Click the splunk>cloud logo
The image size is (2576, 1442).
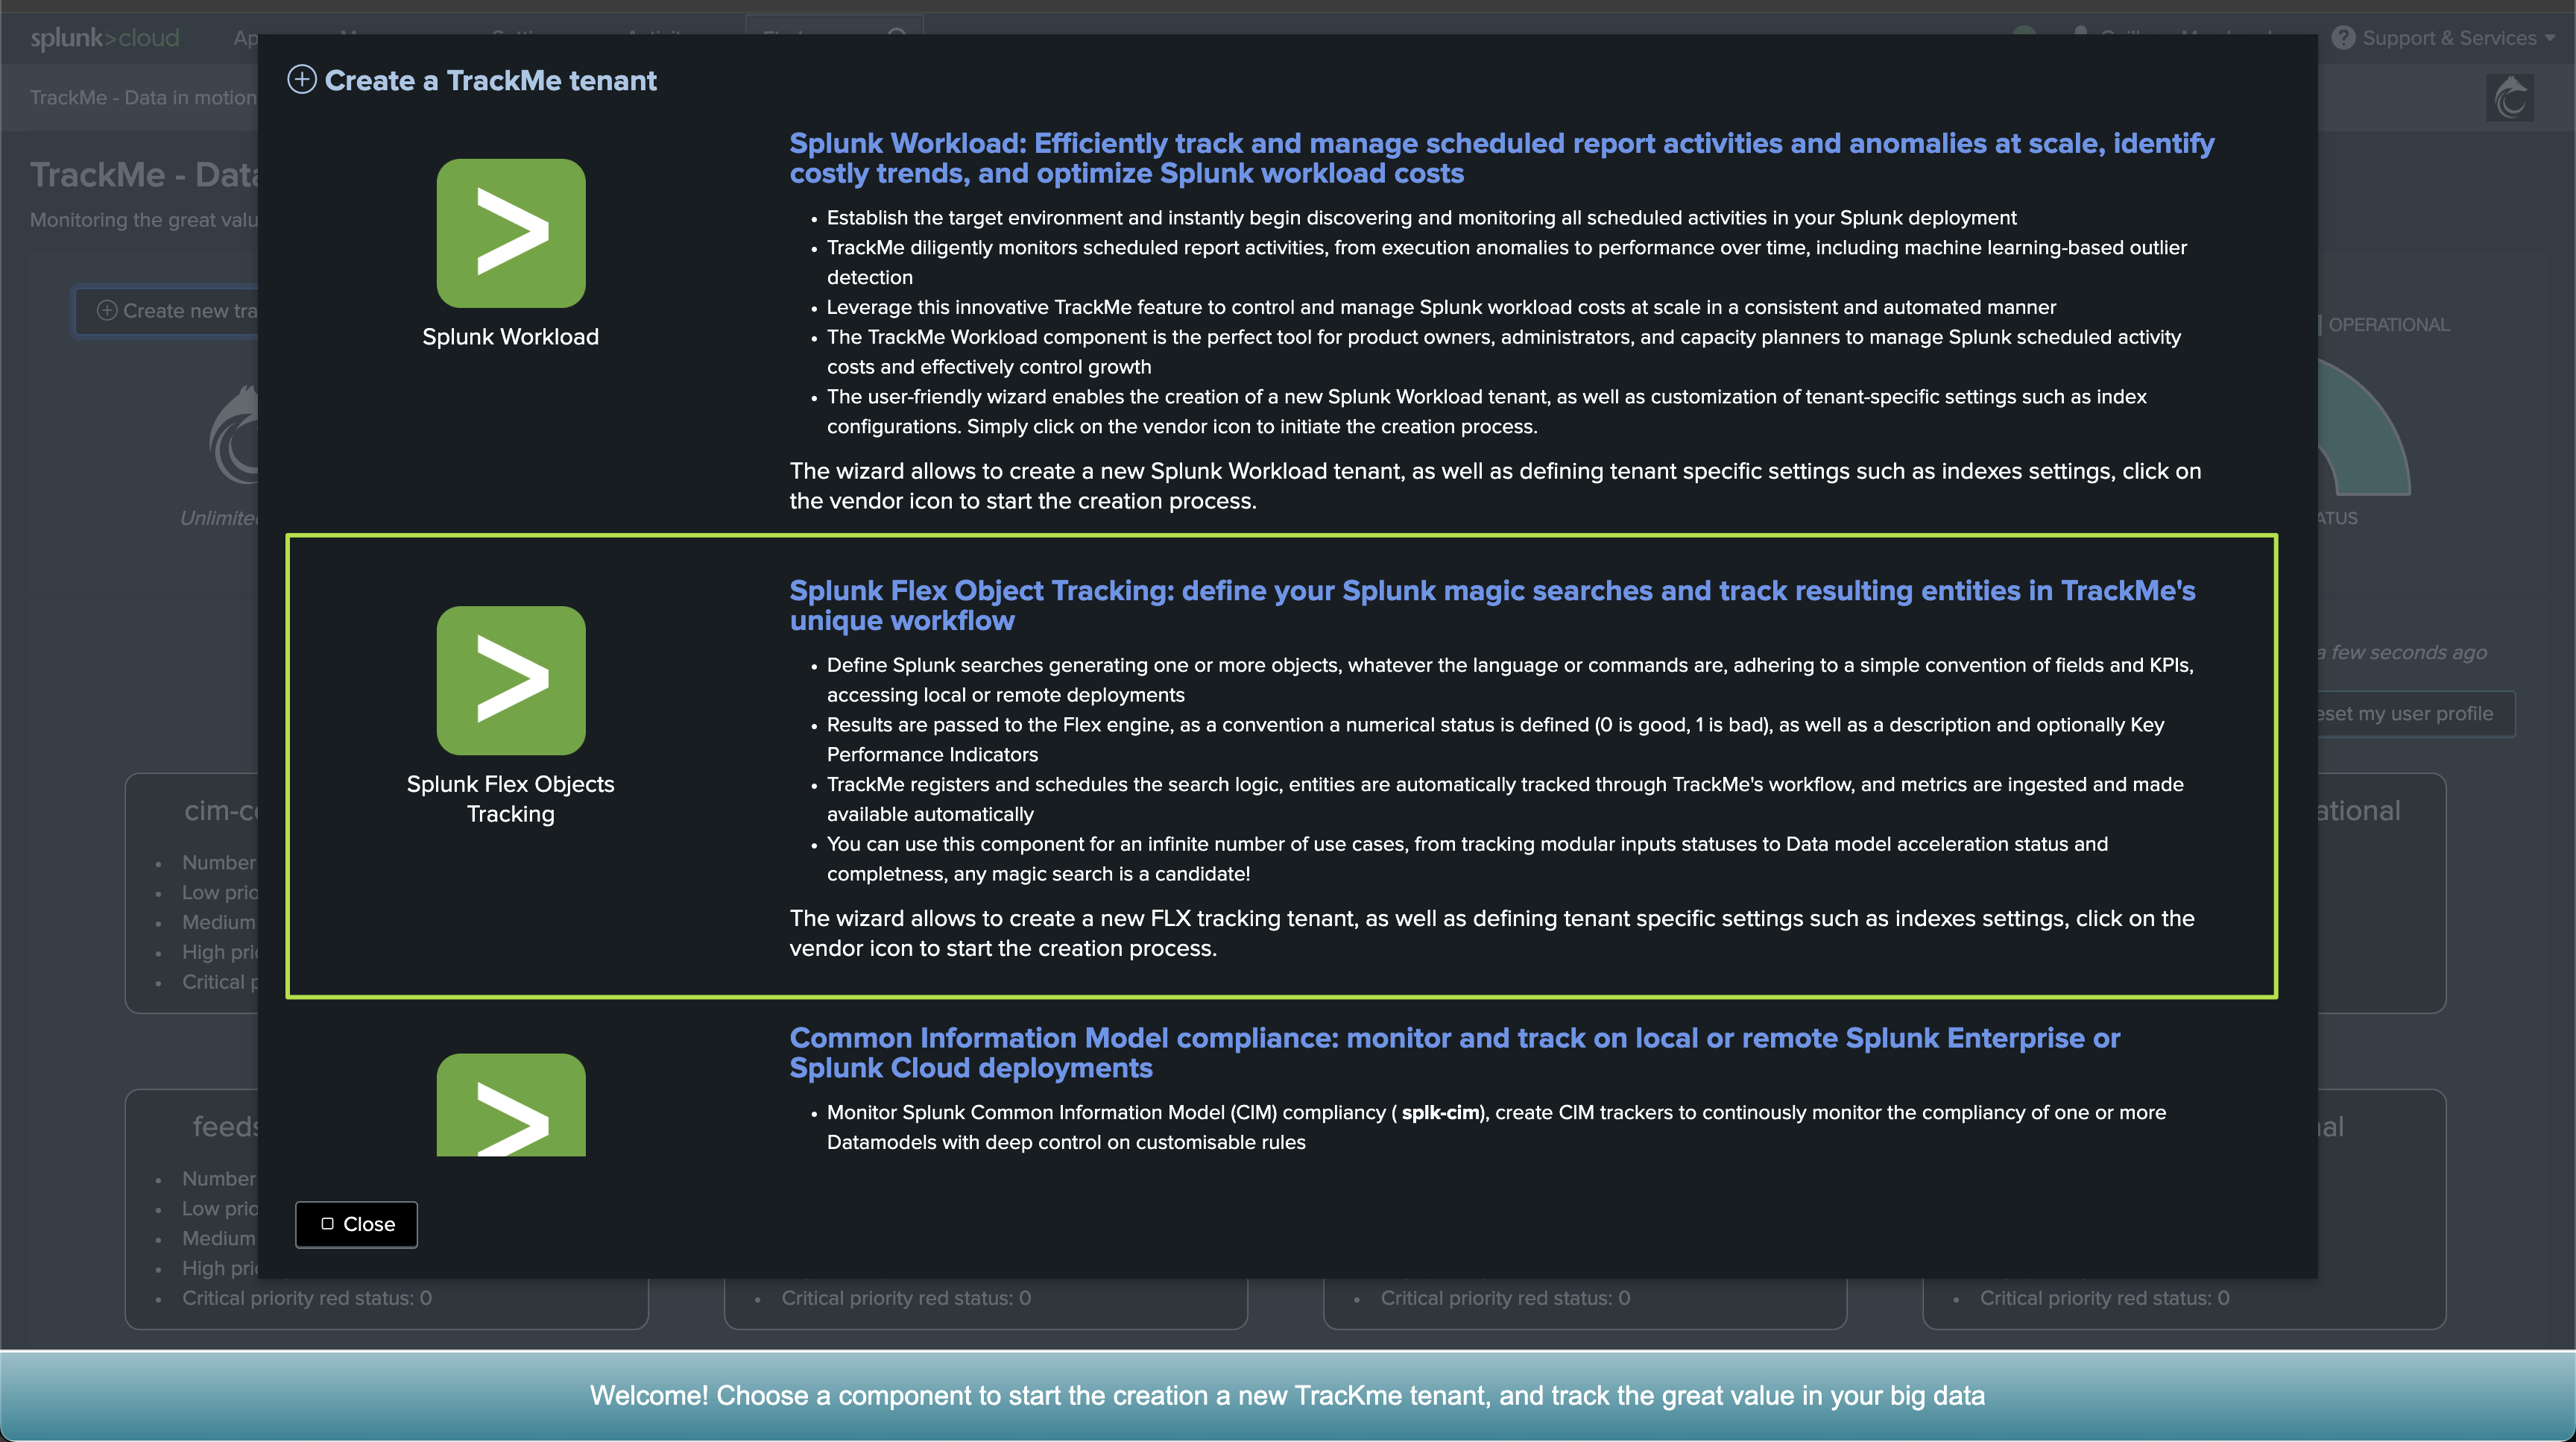[104, 38]
